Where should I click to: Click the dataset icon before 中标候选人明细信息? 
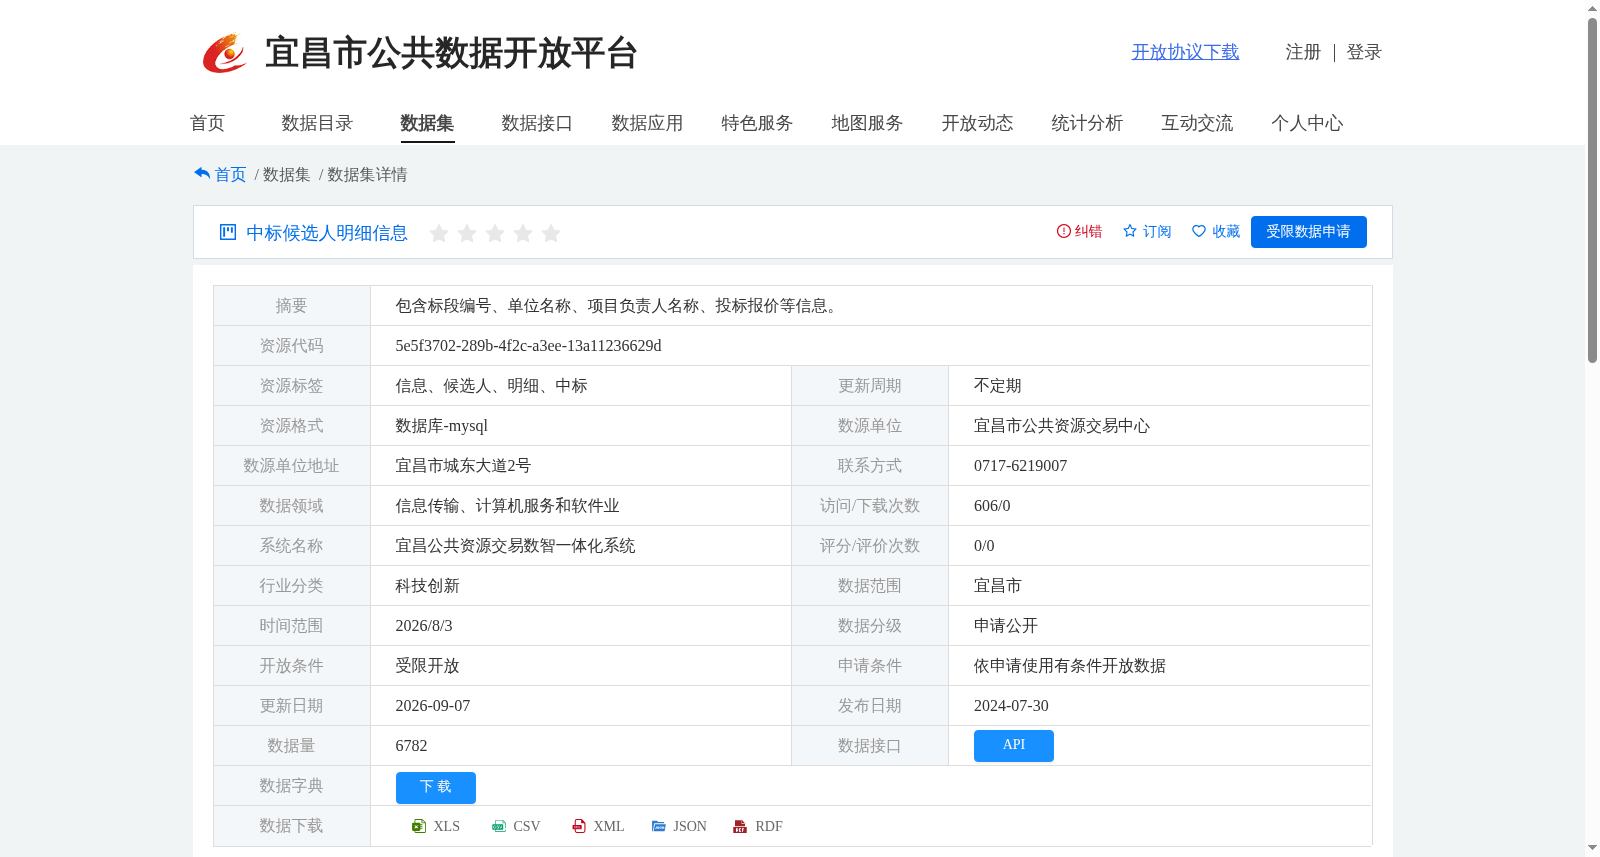(x=228, y=232)
